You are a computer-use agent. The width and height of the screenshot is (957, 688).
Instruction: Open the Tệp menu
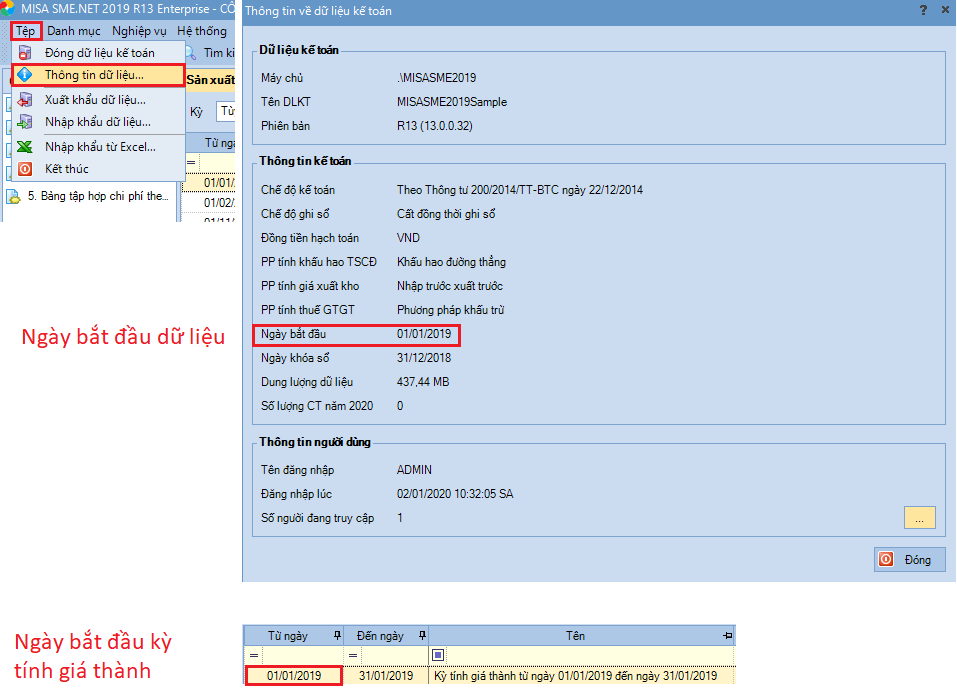click(x=26, y=31)
